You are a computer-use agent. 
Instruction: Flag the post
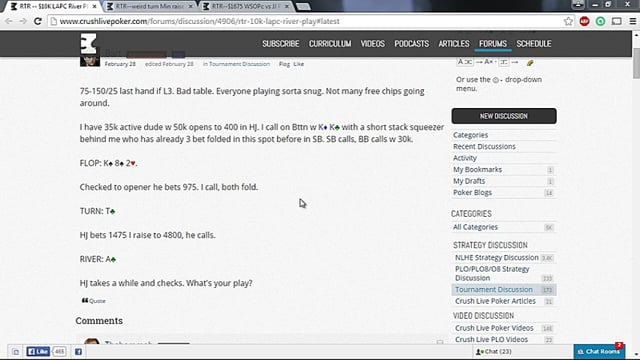(284, 64)
